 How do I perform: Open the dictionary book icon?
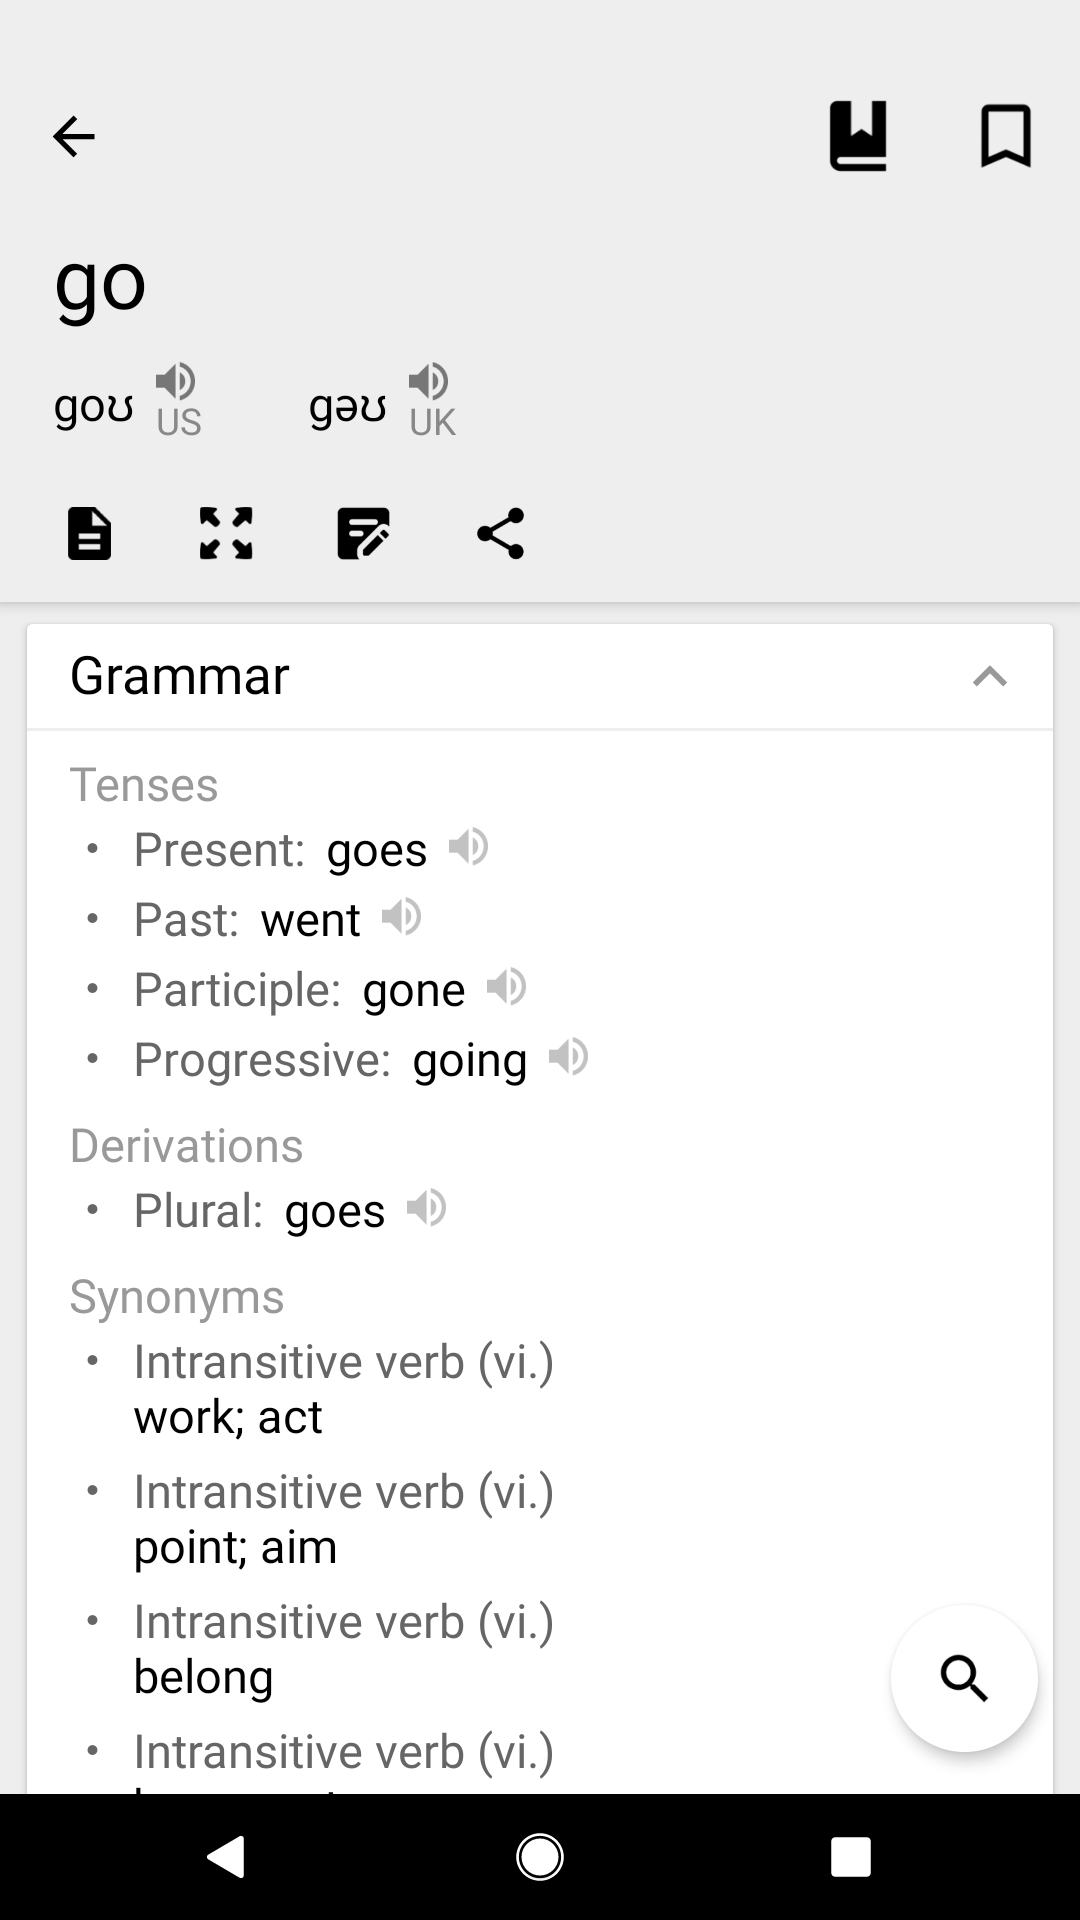click(858, 136)
